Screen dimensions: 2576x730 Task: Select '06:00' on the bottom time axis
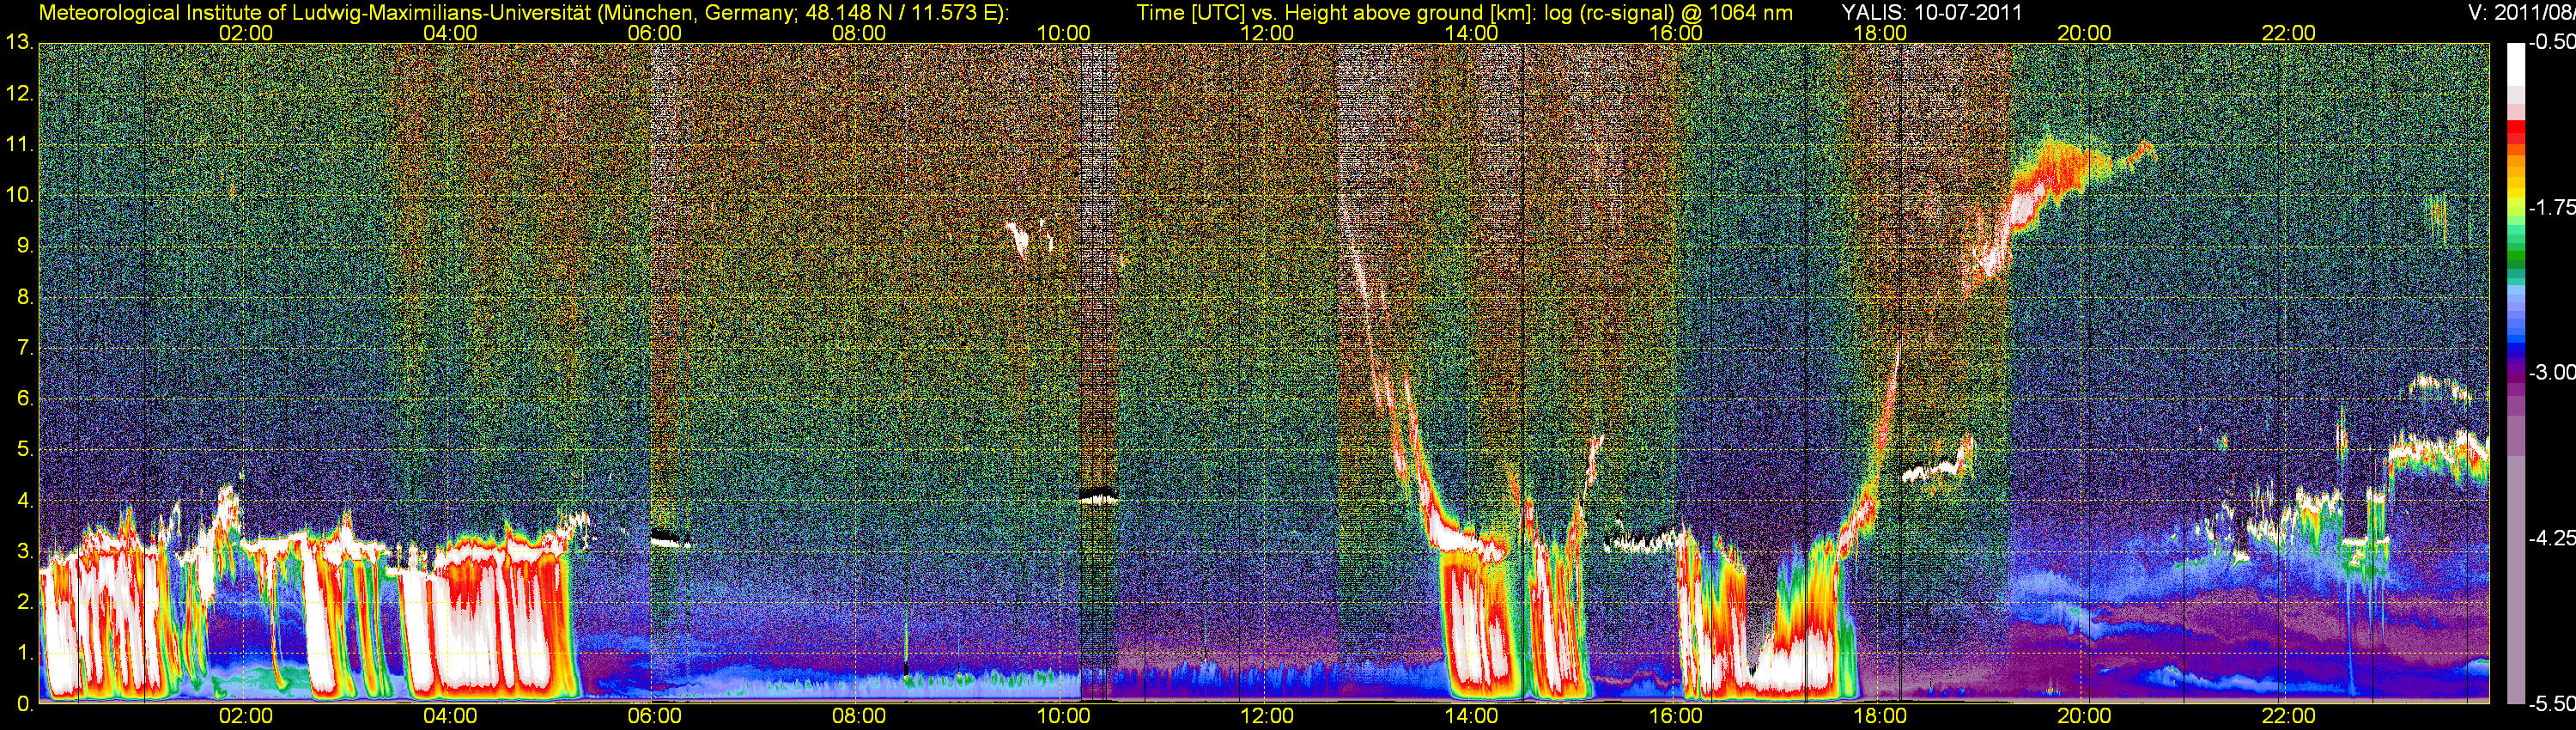pyautogui.click(x=654, y=716)
